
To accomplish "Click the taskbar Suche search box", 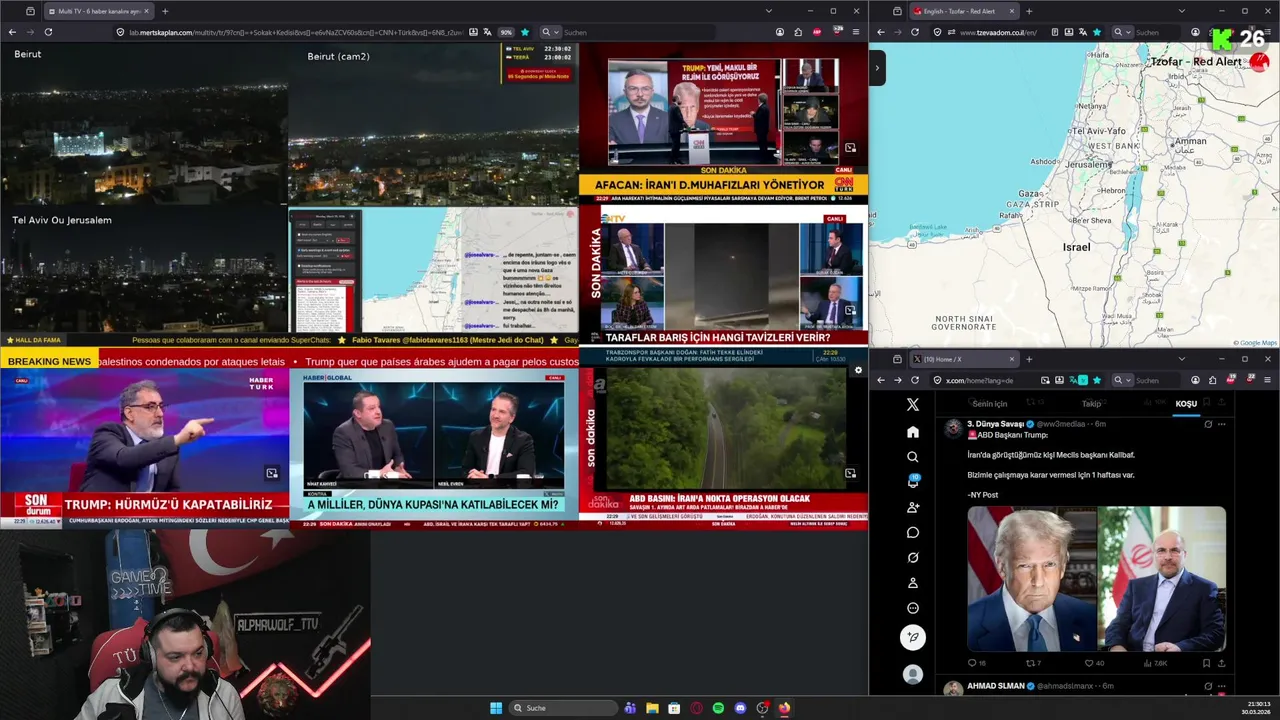I will pos(564,708).
